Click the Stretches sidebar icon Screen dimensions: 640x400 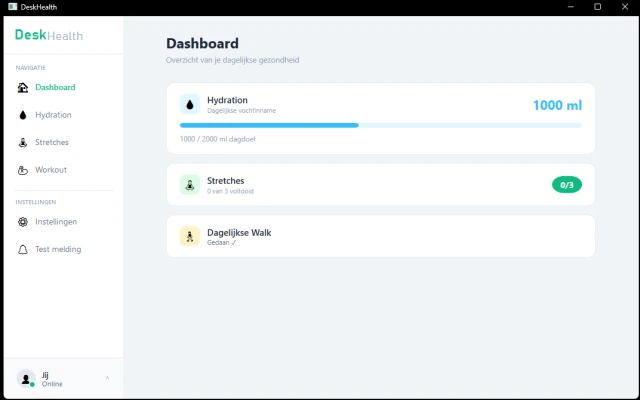[23, 142]
